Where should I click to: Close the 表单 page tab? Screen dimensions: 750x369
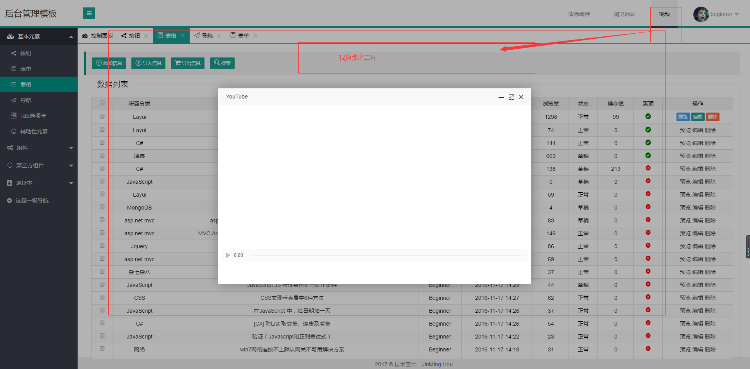(255, 35)
